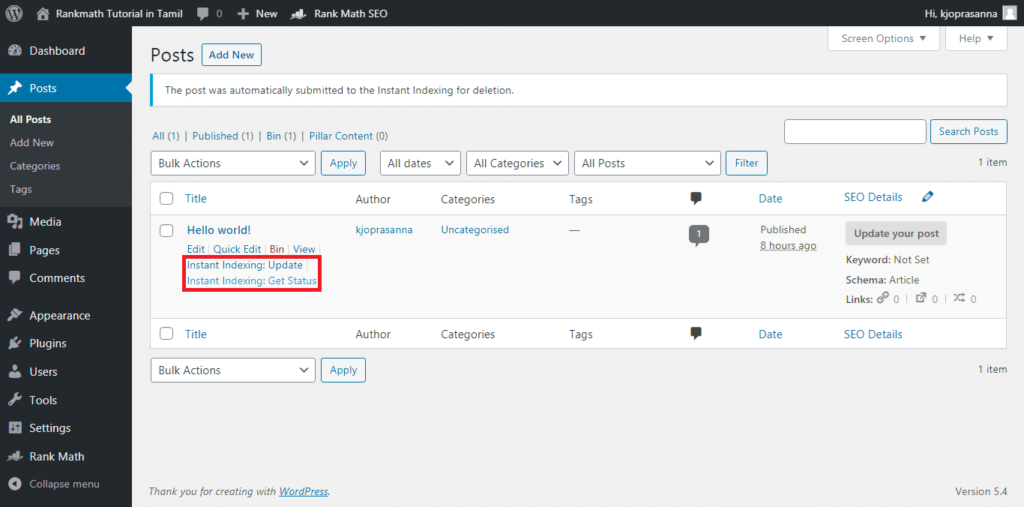Click the Users person icon
1024x507 pixels.
coord(15,372)
